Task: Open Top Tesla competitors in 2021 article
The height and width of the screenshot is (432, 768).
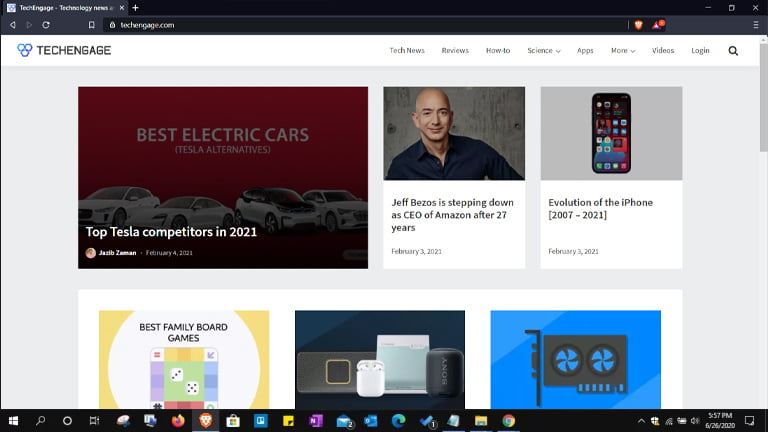Action: [171, 232]
